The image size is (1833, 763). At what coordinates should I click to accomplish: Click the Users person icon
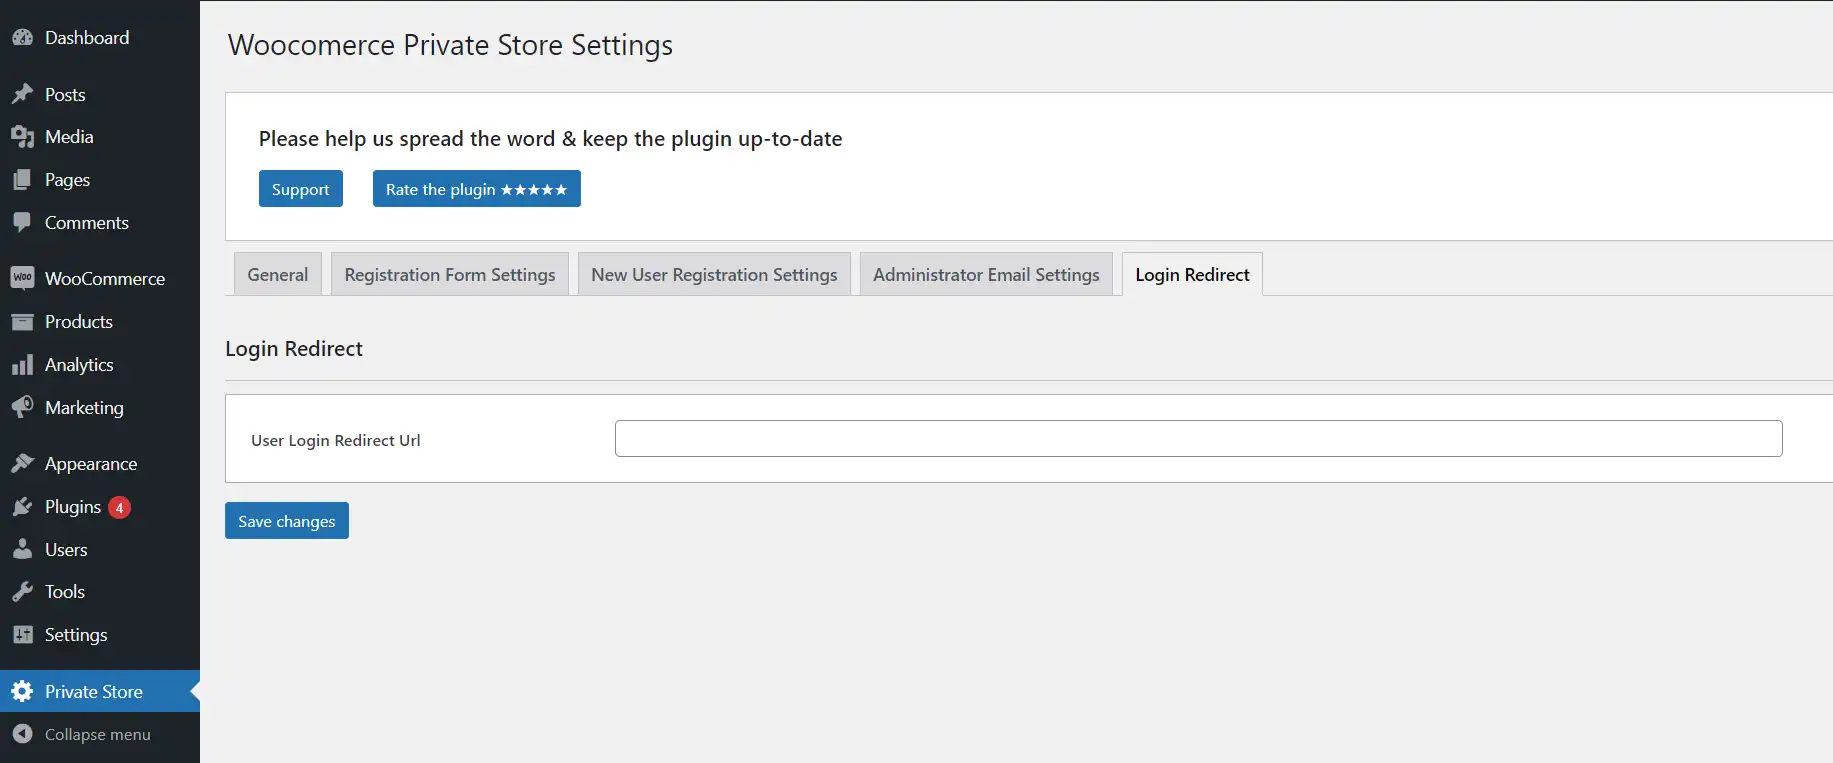[x=22, y=550]
